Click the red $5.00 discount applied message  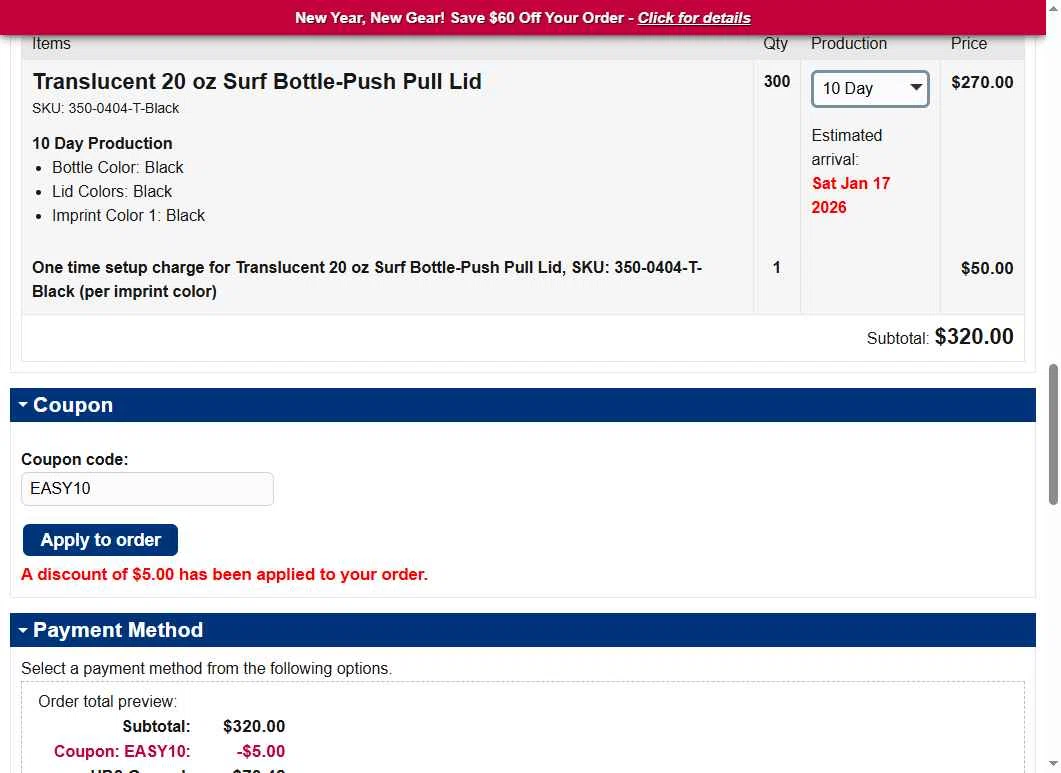224,574
